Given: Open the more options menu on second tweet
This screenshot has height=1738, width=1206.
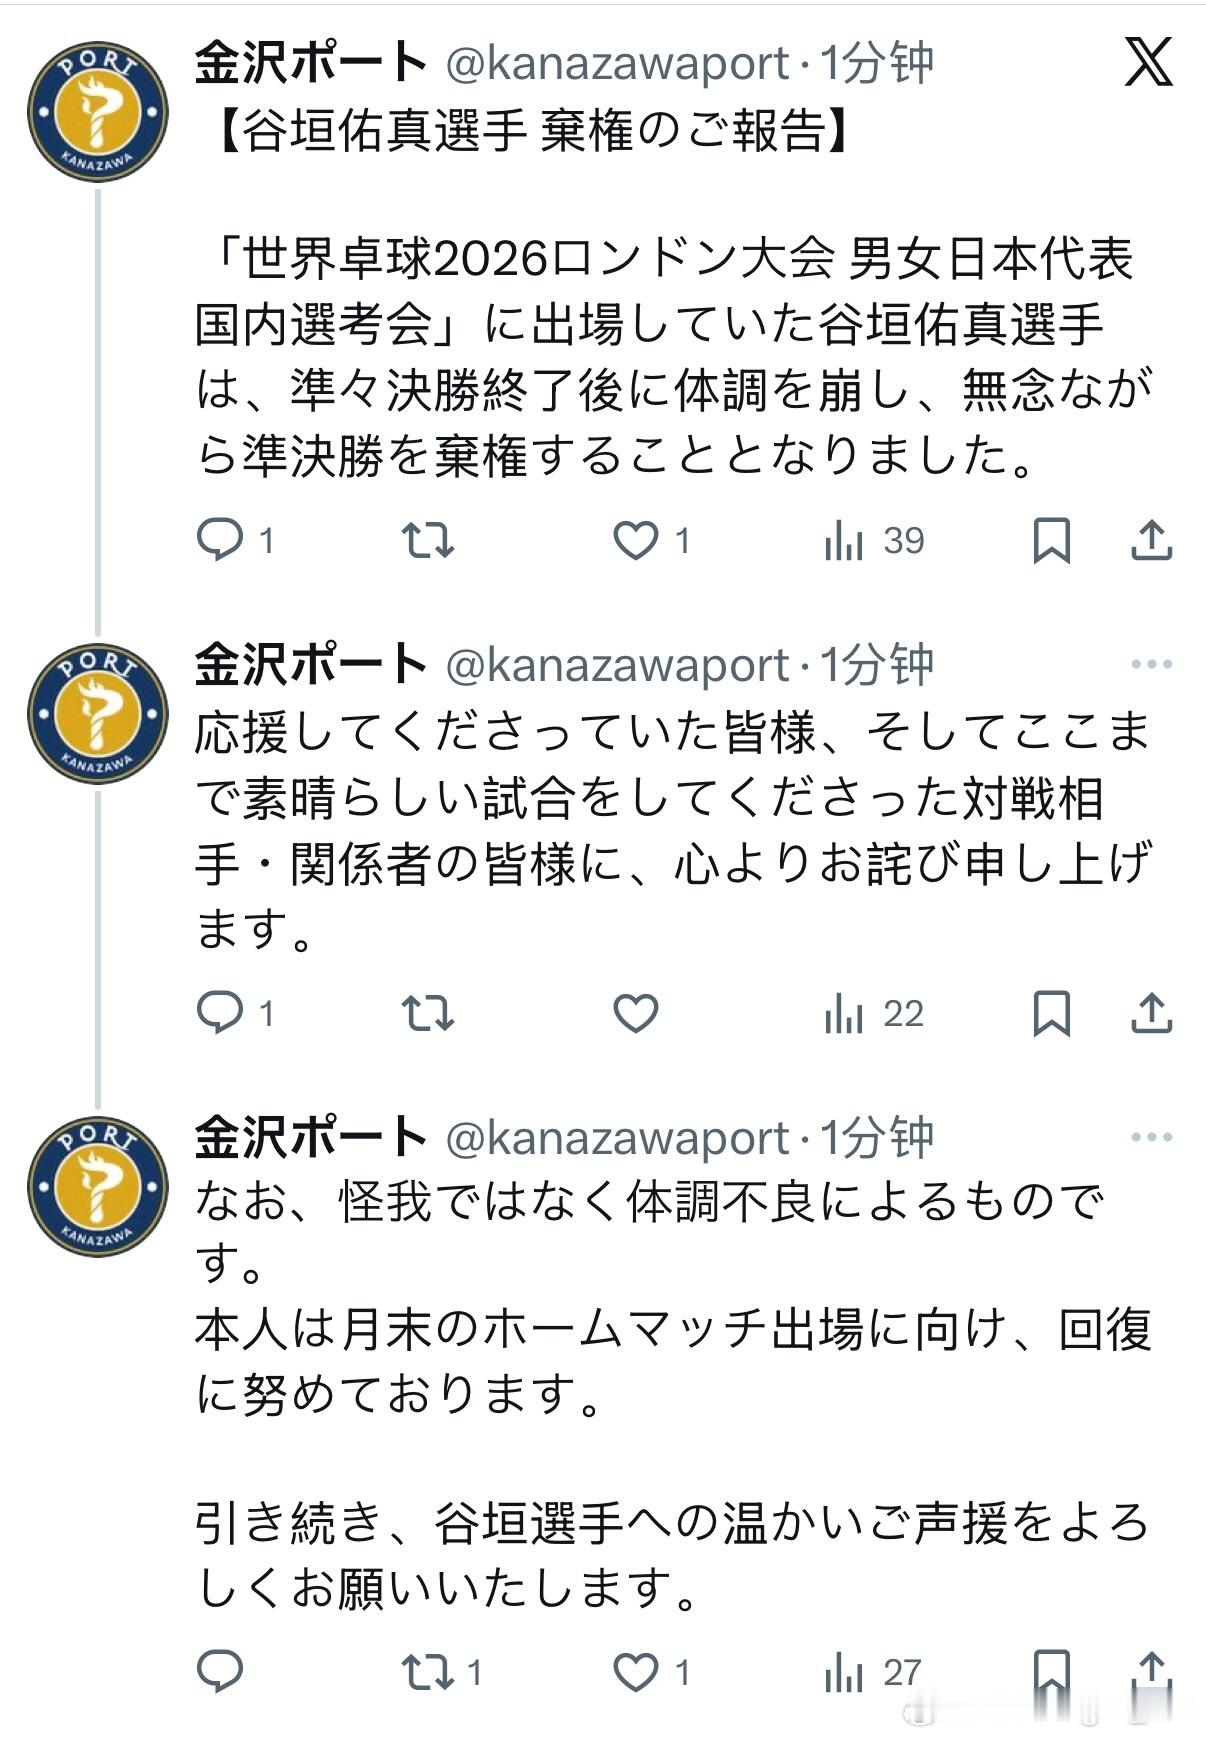Looking at the screenshot, I should pyautogui.click(x=1155, y=662).
